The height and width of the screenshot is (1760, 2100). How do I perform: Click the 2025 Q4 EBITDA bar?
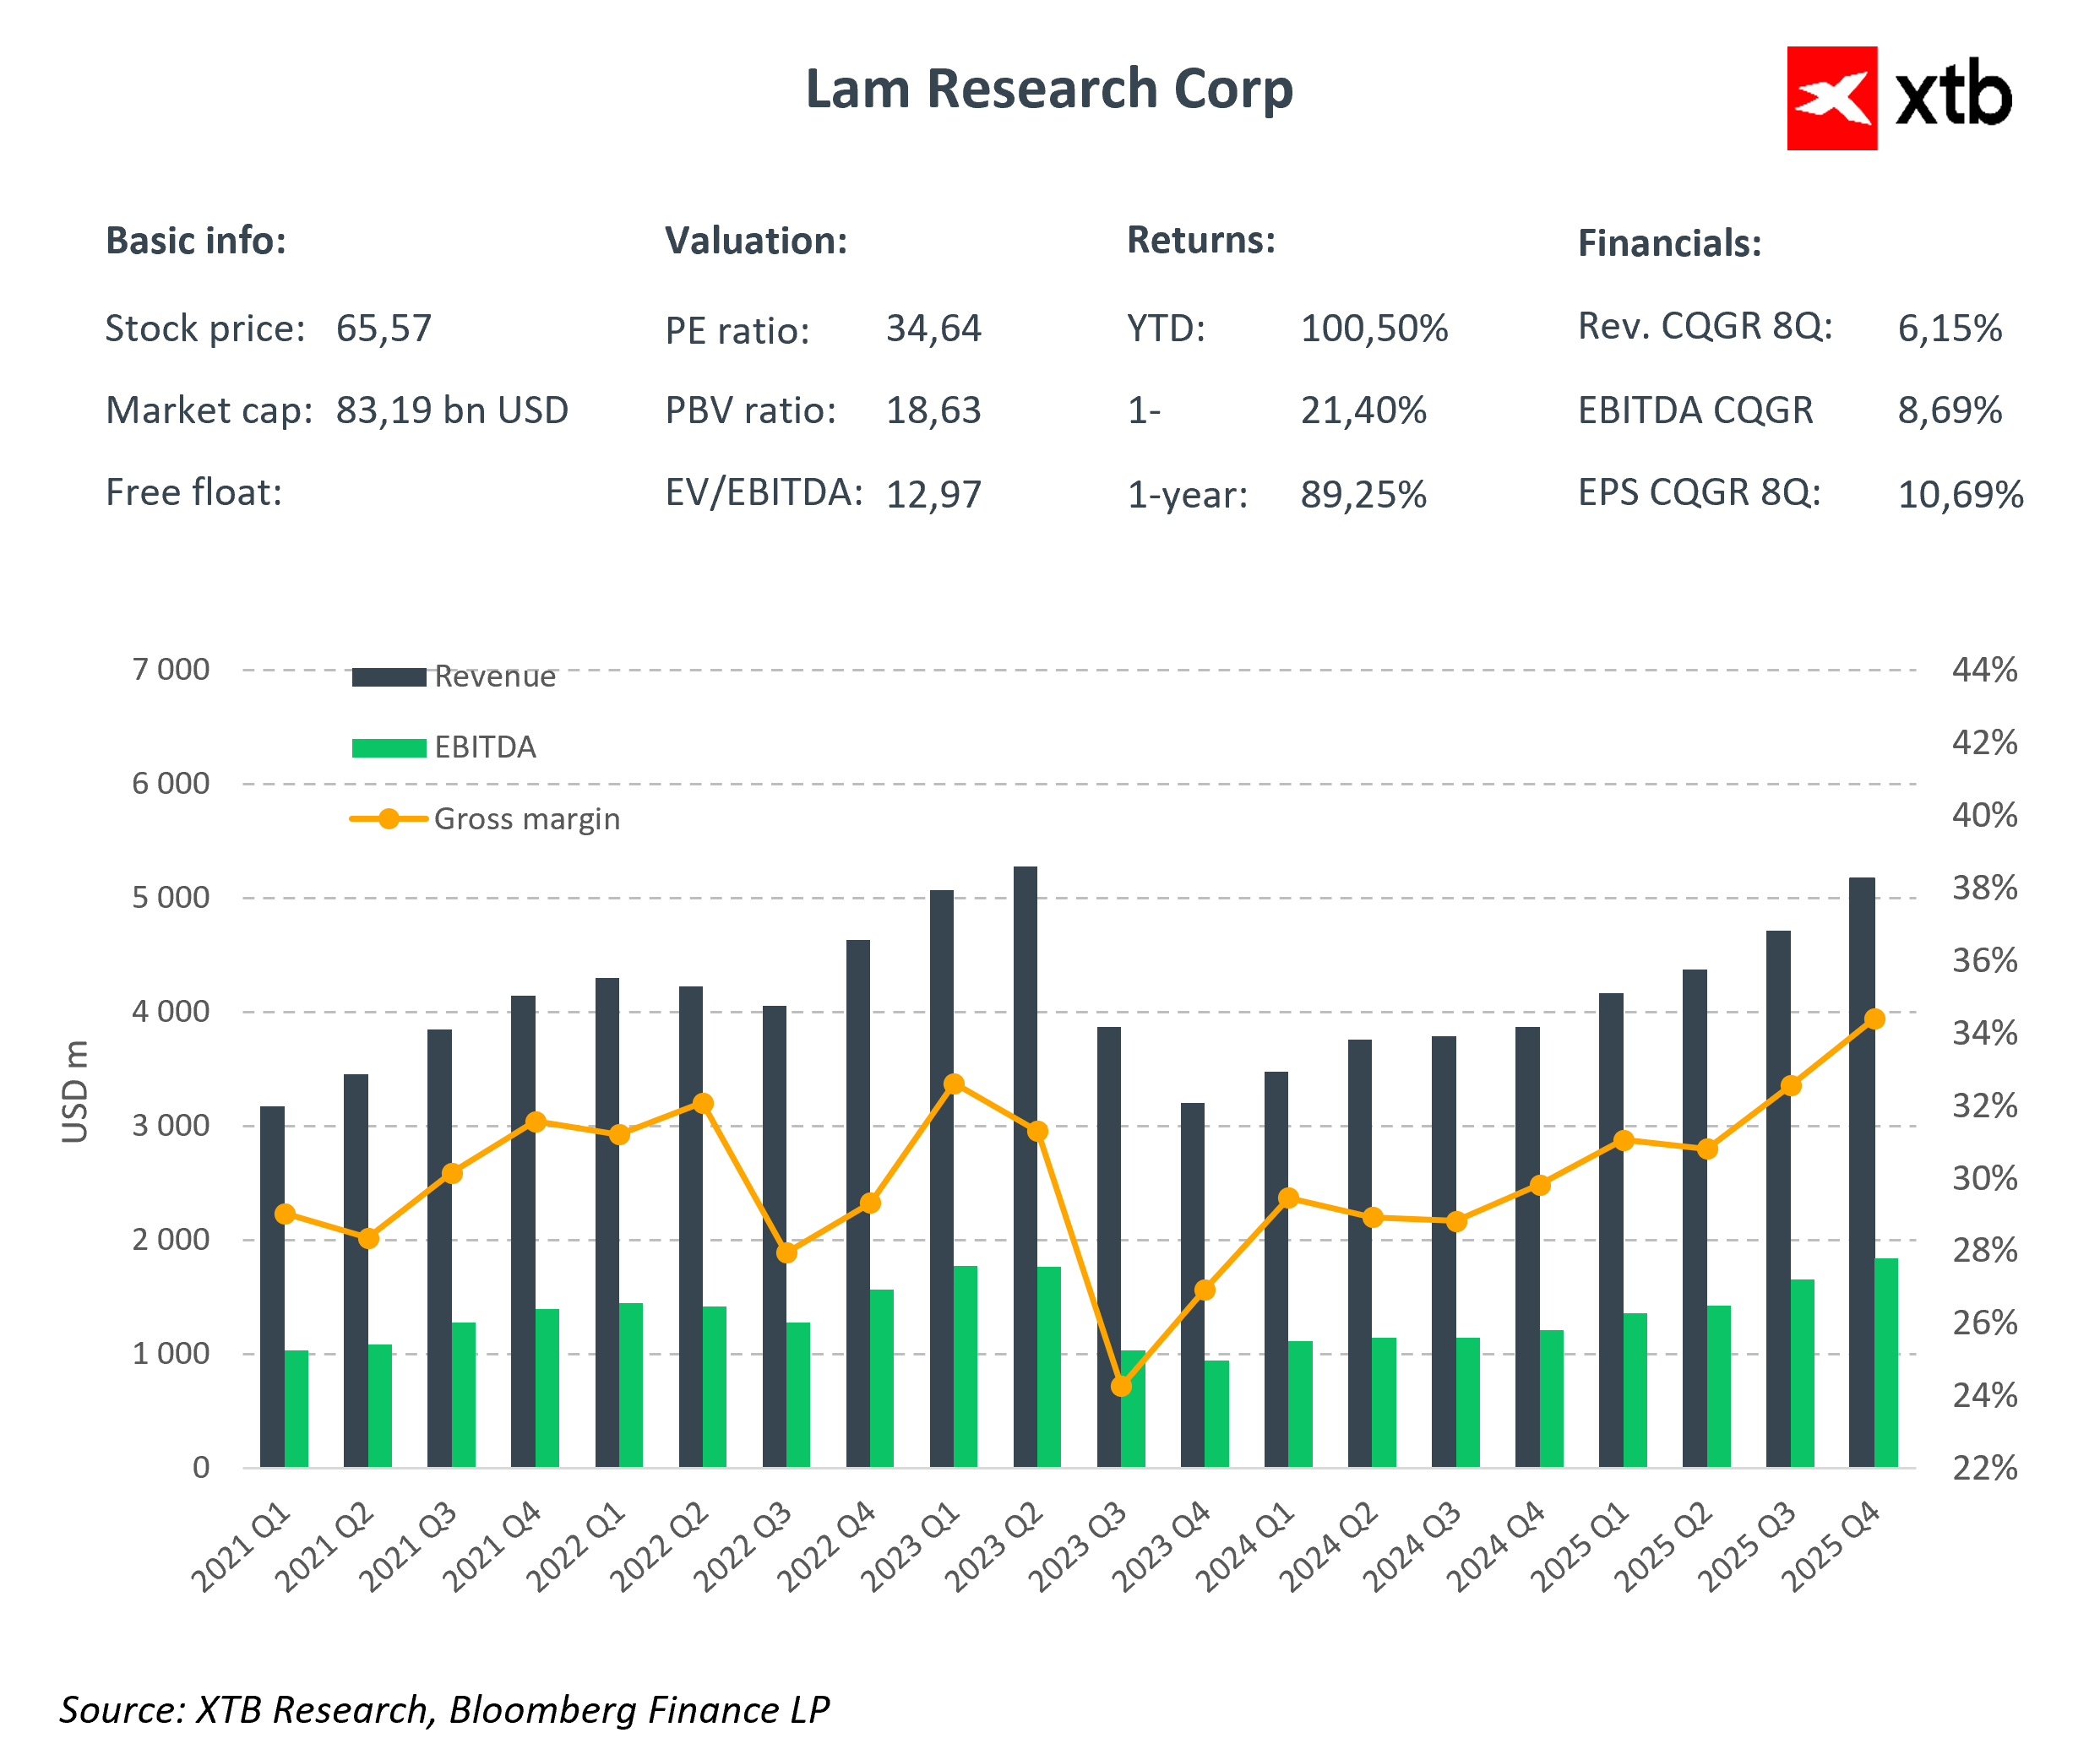(1886, 1362)
